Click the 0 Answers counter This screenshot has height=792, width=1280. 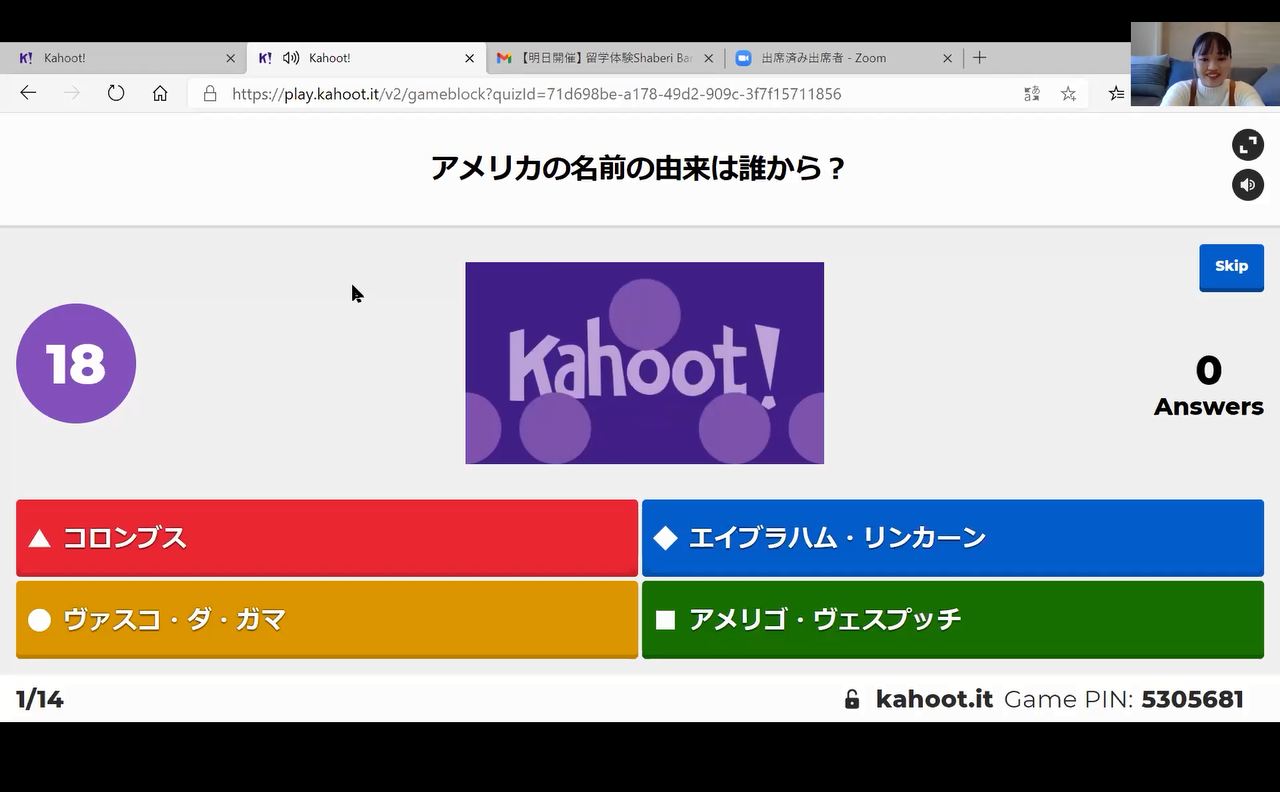coord(1208,385)
